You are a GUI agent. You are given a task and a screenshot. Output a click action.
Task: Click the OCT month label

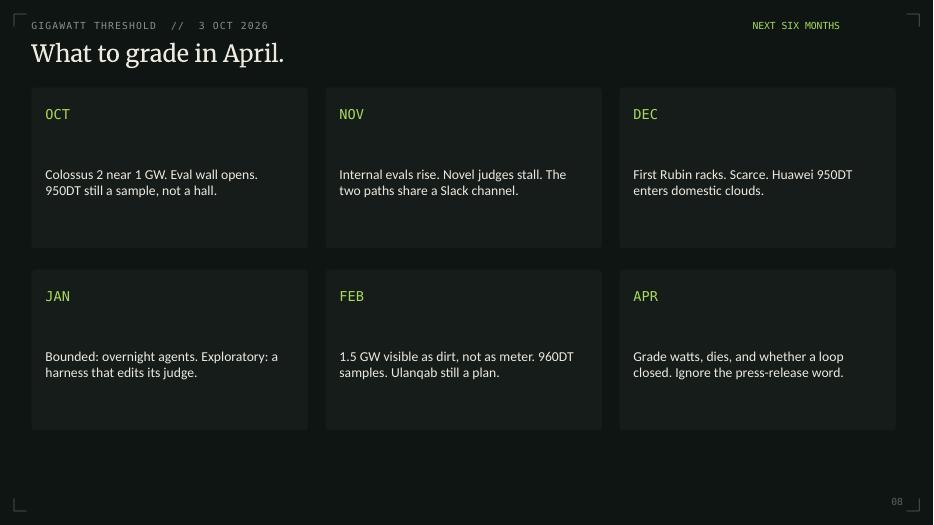click(x=57, y=114)
